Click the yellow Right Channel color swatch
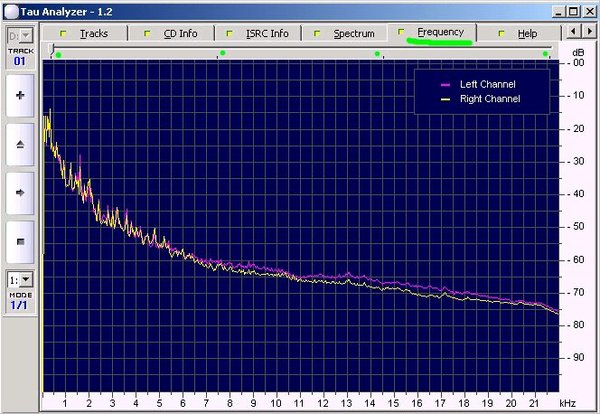 [x=445, y=99]
